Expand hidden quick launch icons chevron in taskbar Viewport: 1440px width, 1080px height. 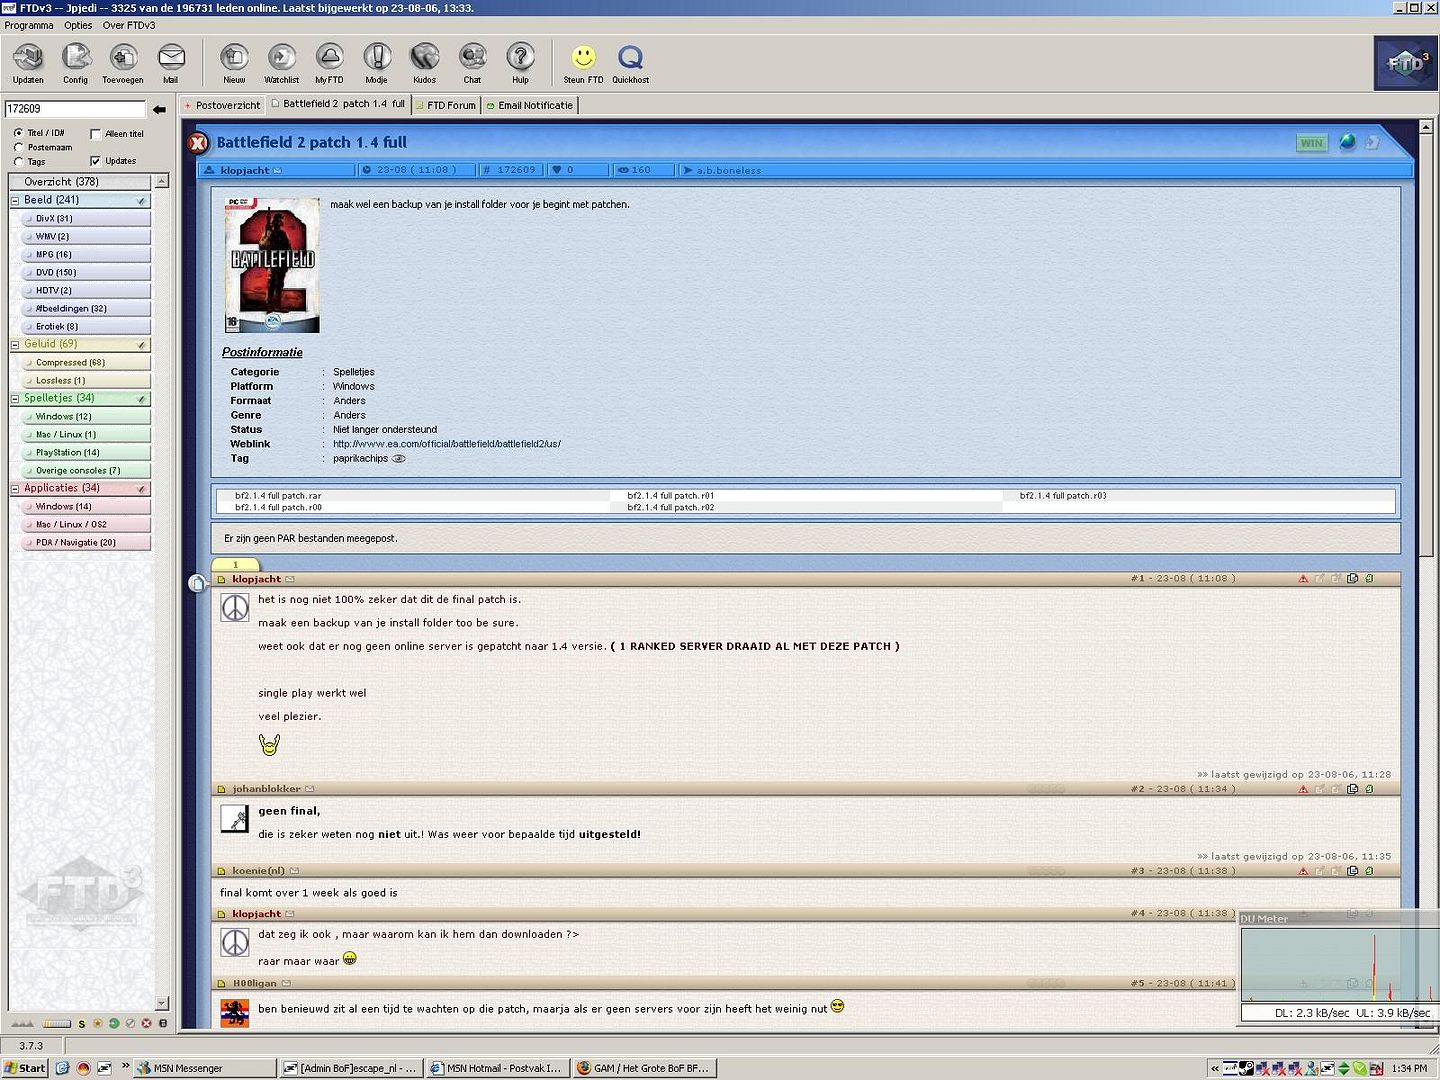click(125, 1066)
